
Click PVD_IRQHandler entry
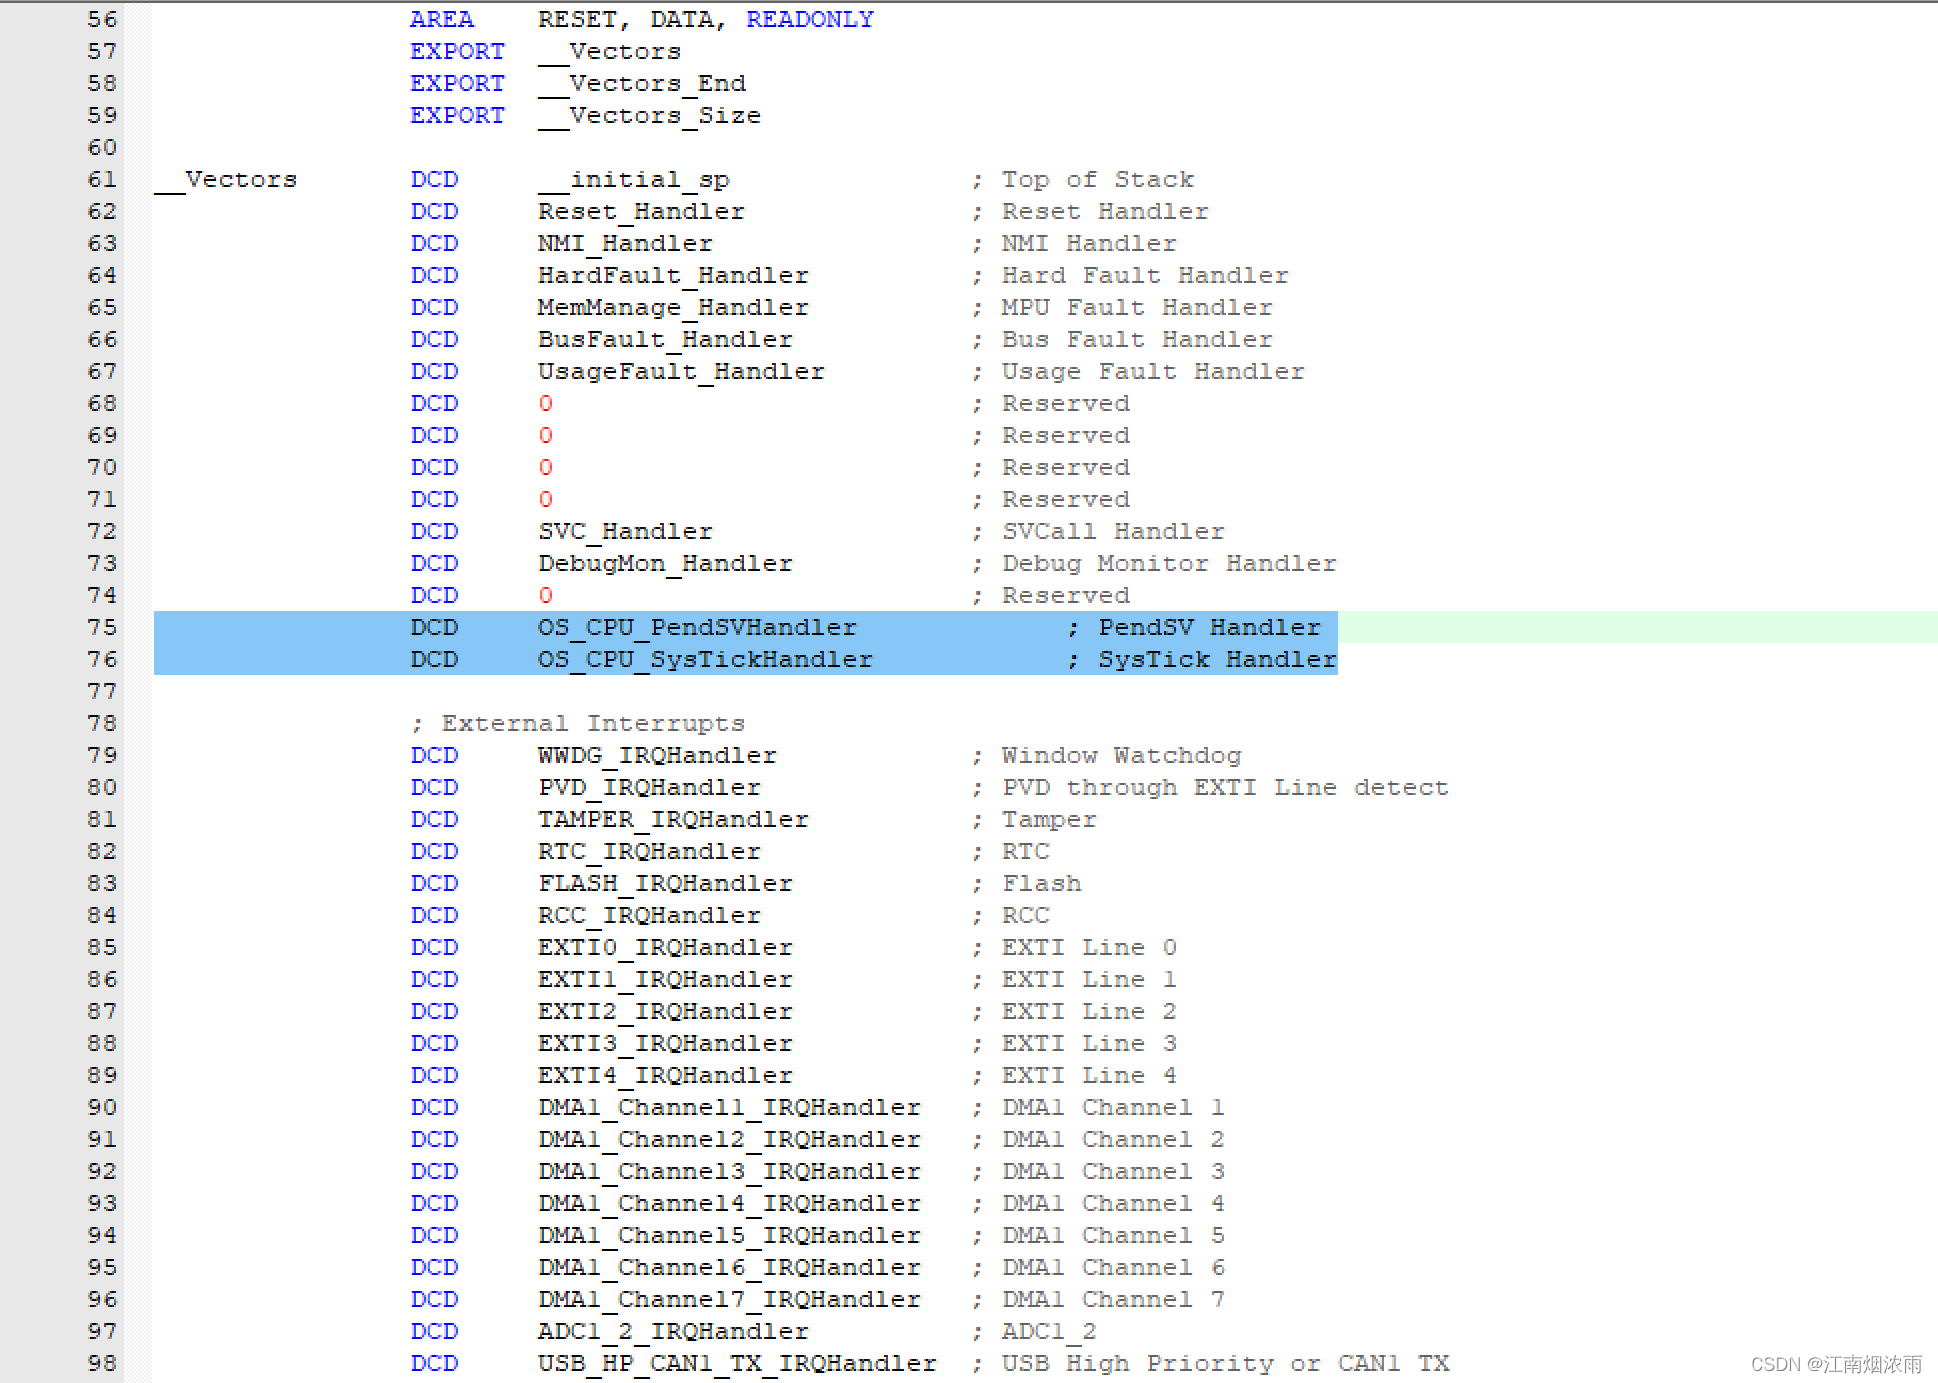[x=649, y=787]
